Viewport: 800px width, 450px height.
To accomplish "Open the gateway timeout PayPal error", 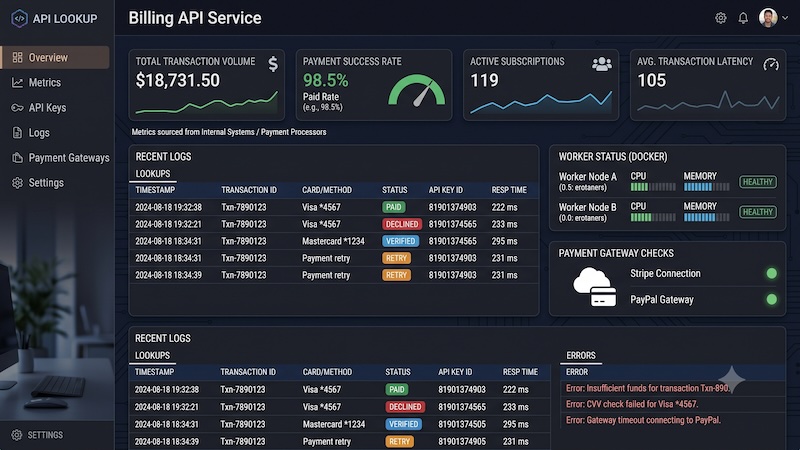I will pos(643,420).
